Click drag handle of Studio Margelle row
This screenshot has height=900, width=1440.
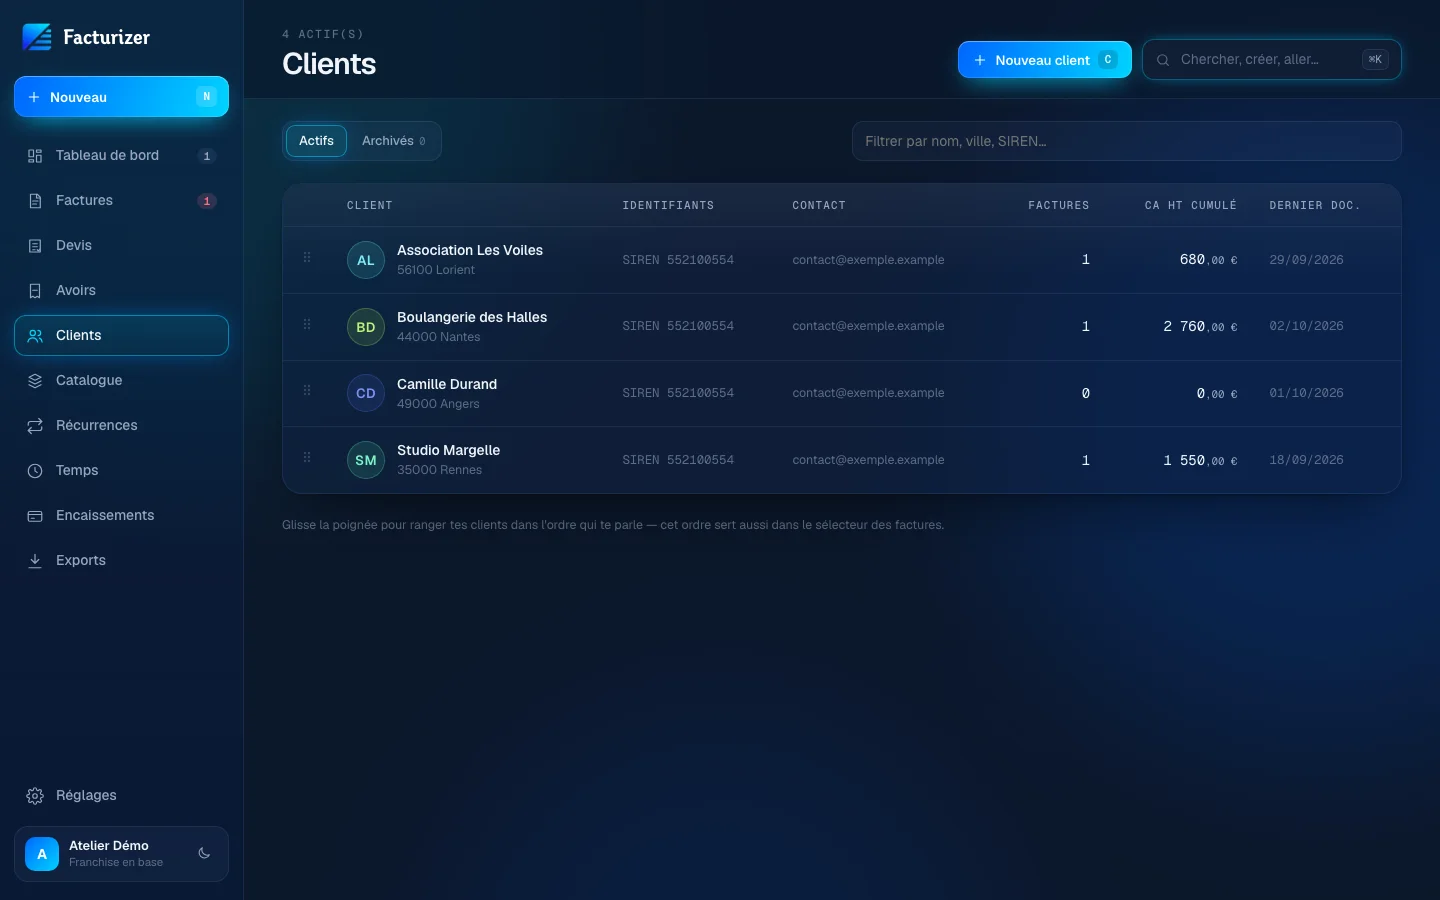(307, 458)
